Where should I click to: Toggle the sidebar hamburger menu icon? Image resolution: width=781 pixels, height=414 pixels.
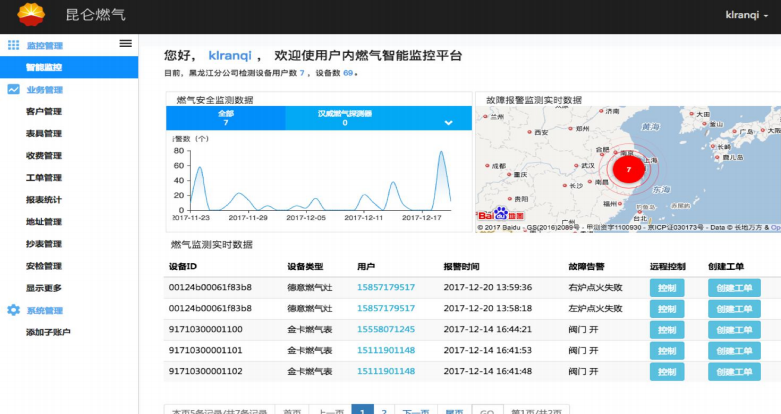(125, 44)
